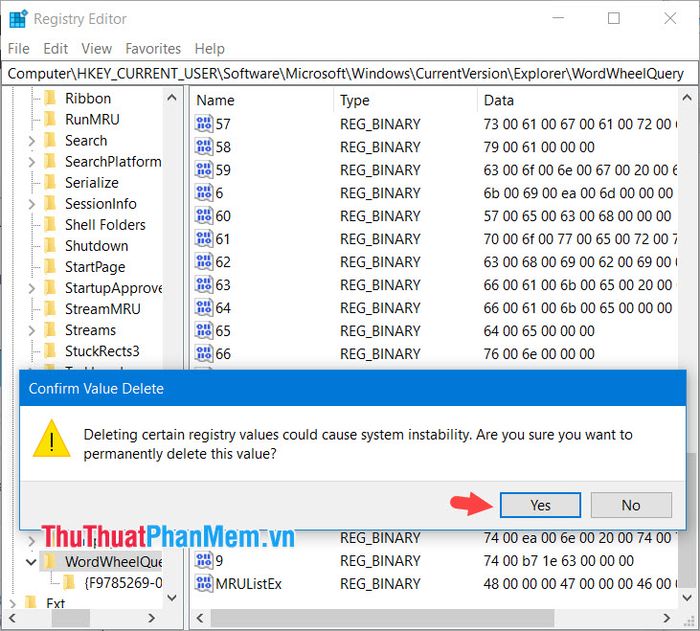Image resolution: width=700 pixels, height=631 pixels.
Task: Click the binary value icon for entry 66
Action: [x=204, y=354]
